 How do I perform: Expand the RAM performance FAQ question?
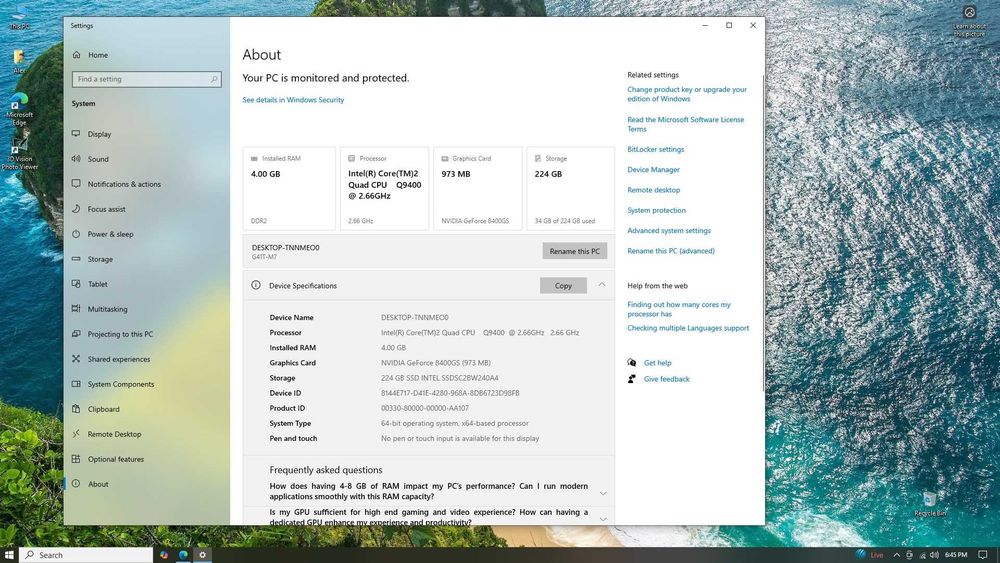tap(603, 493)
